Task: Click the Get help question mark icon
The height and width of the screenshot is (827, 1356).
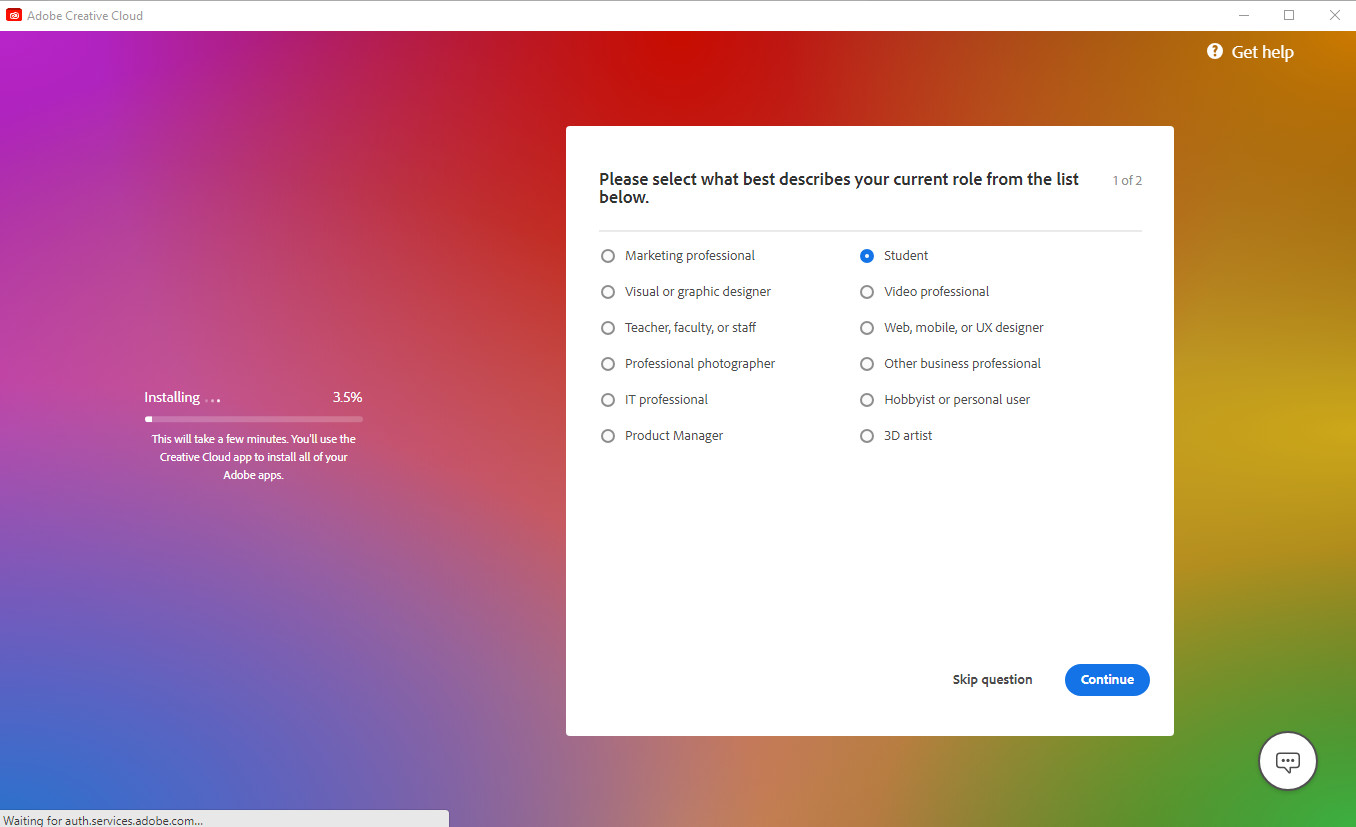Action: [x=1215, y=51]
